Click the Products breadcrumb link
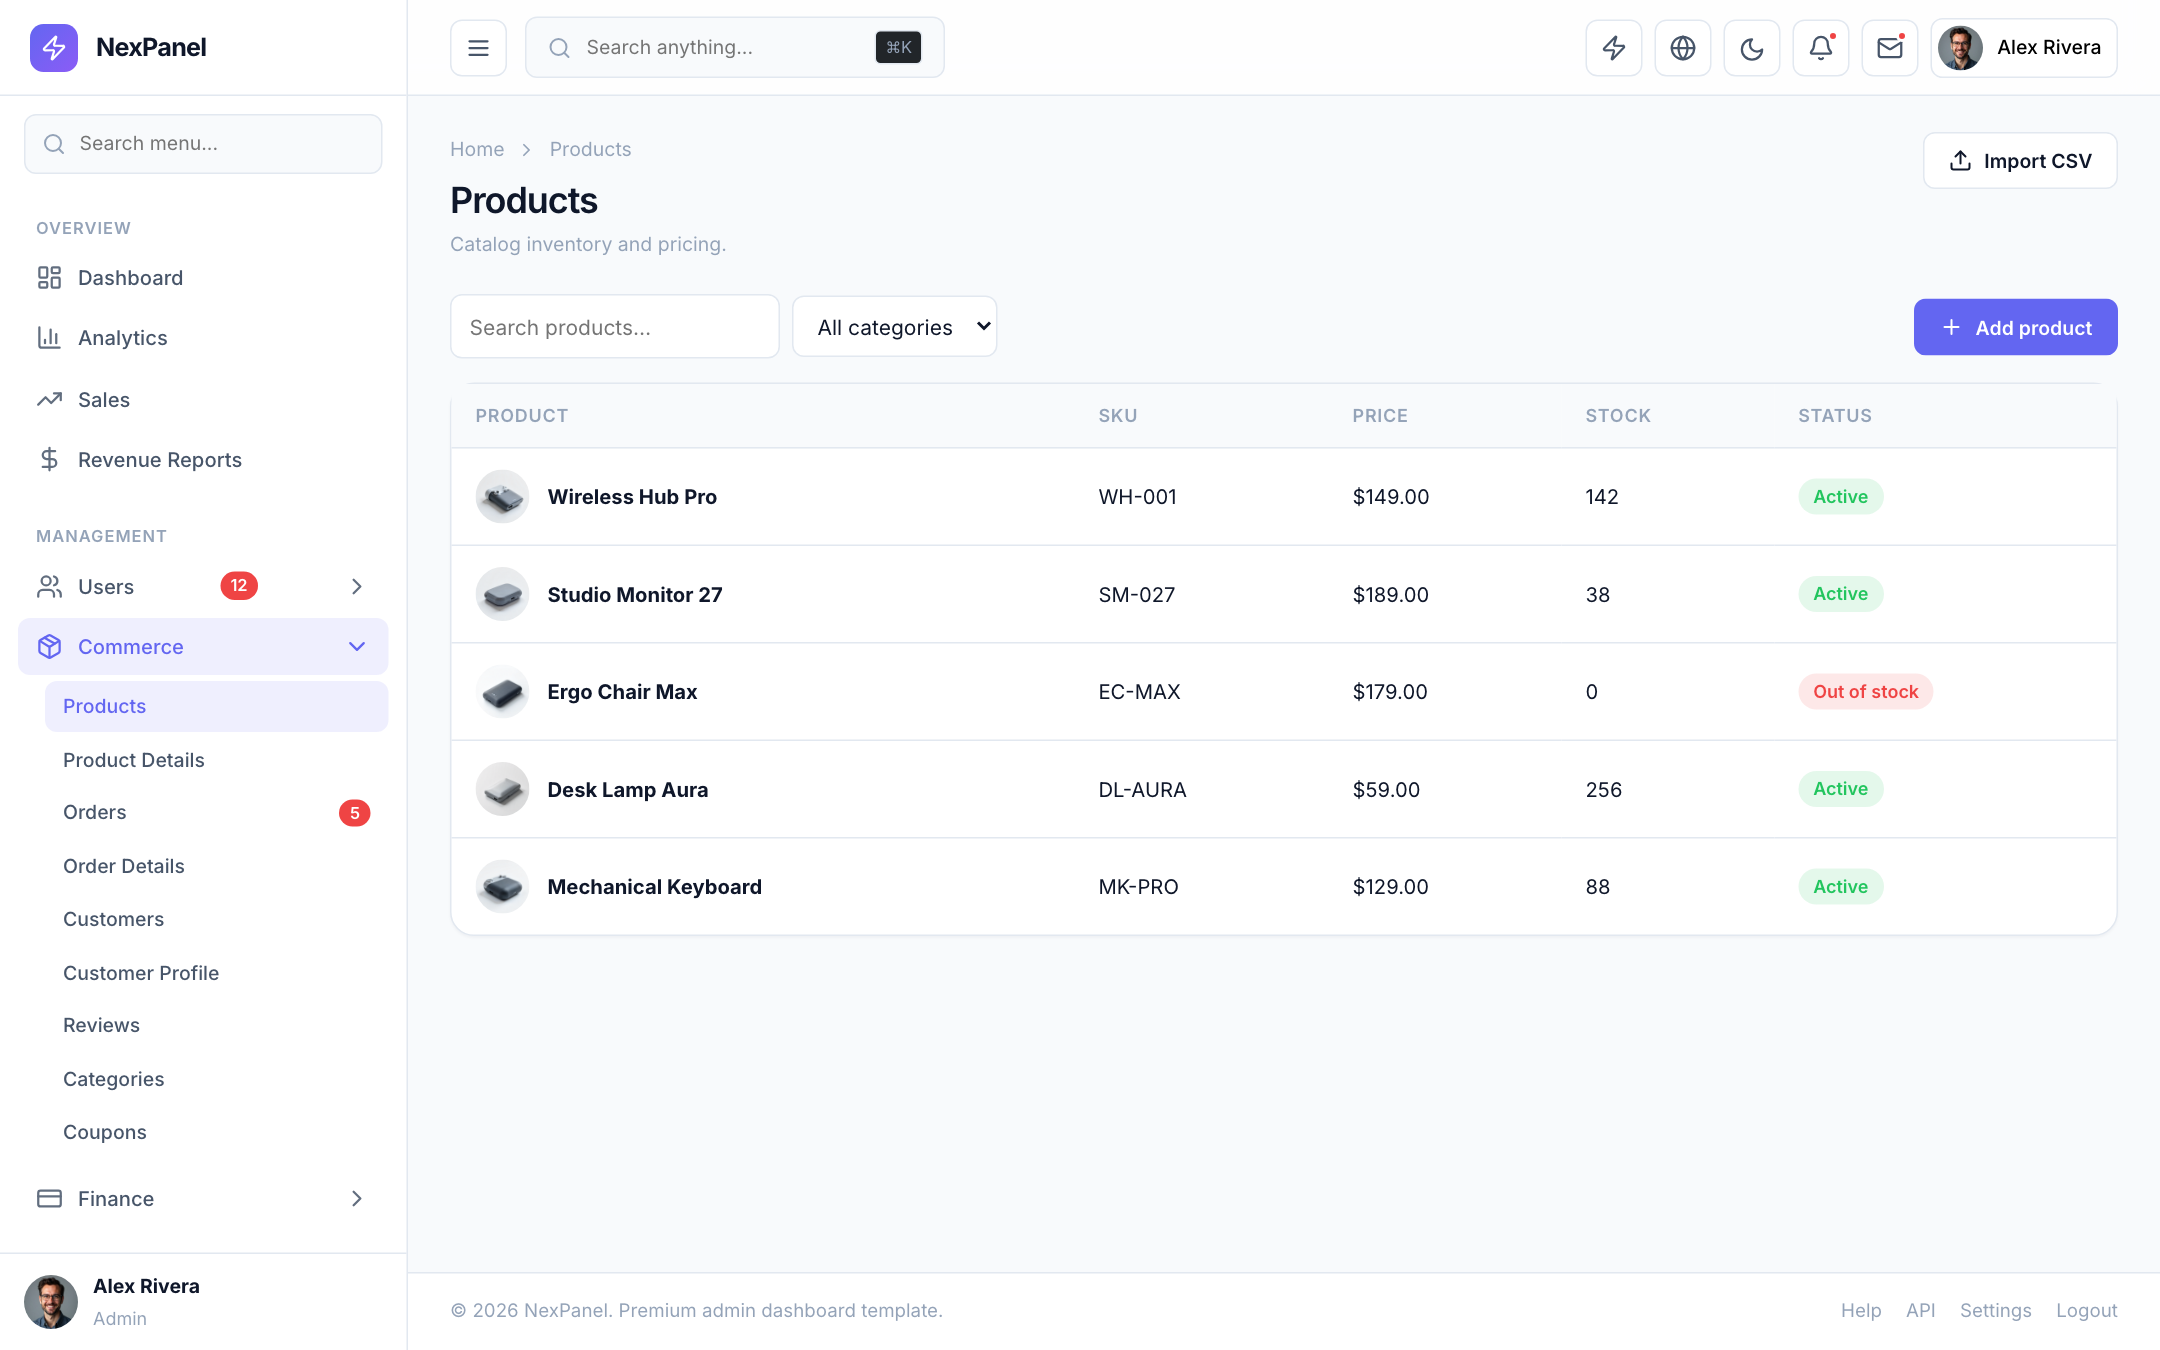This screenshot has height=1350, width=2160. click(590, 149)
